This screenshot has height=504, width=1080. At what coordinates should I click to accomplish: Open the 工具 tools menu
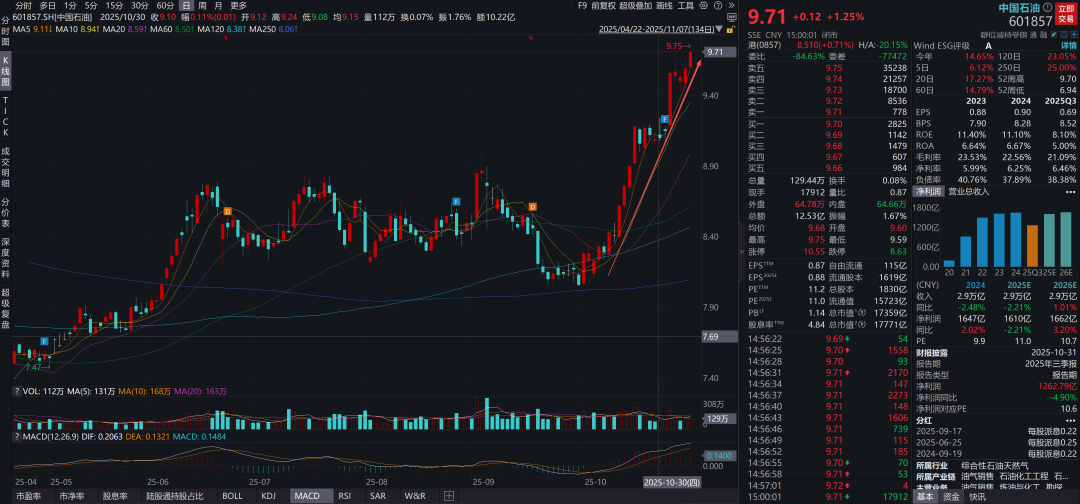(x=685, y=6)
